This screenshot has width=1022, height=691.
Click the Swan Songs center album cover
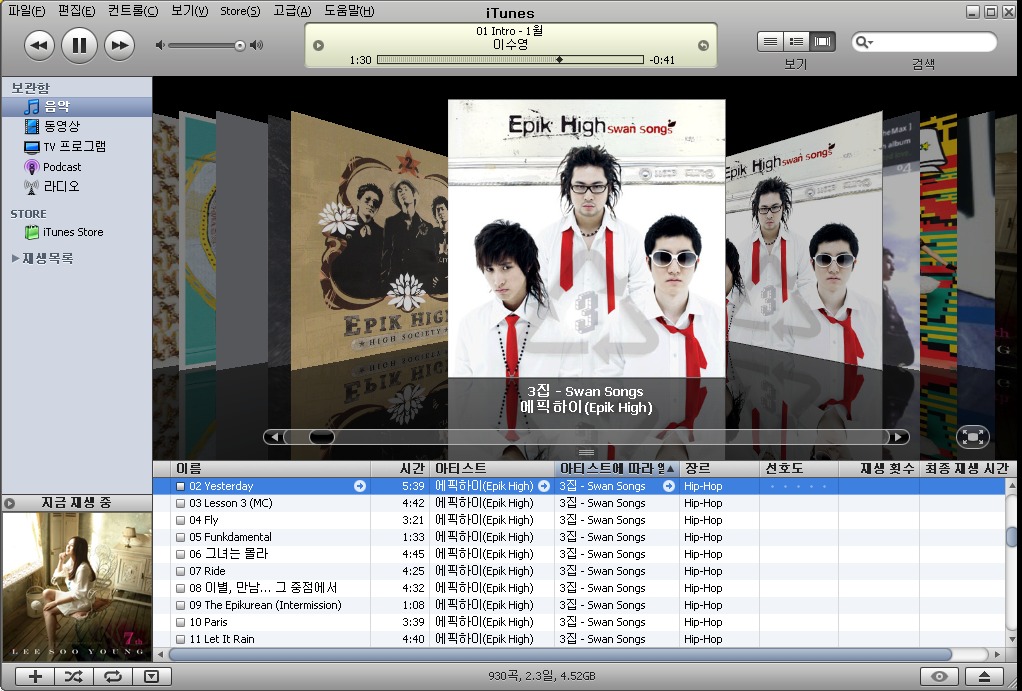[587, 239]
